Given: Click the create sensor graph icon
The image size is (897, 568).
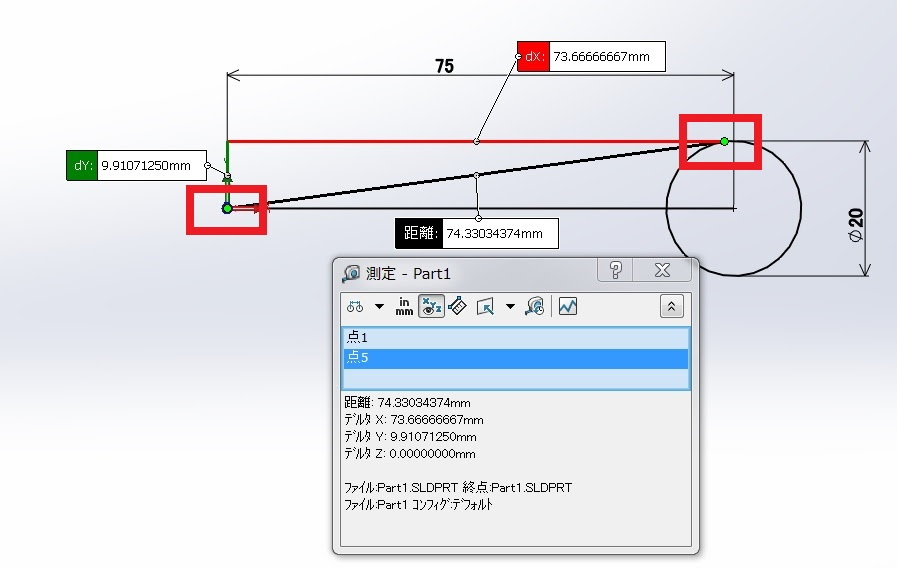Looking at the screenshot, I should pyautogui.click(x=567, y=307).
